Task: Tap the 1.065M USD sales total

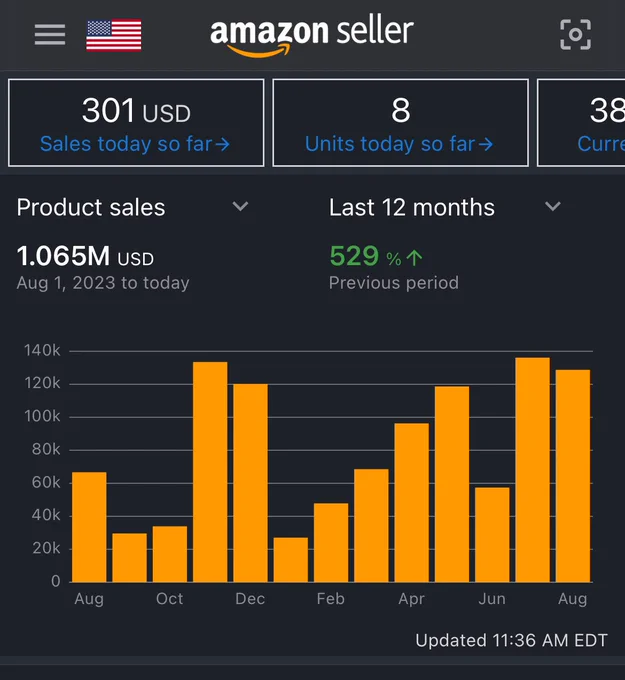Action: click(x=85, y=256)
